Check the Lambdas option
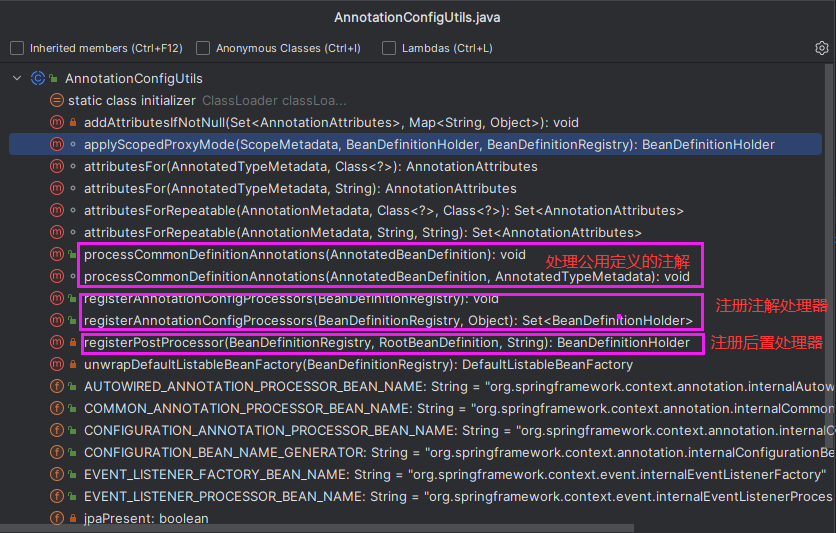The image size is (836, 533). (389, 48)
